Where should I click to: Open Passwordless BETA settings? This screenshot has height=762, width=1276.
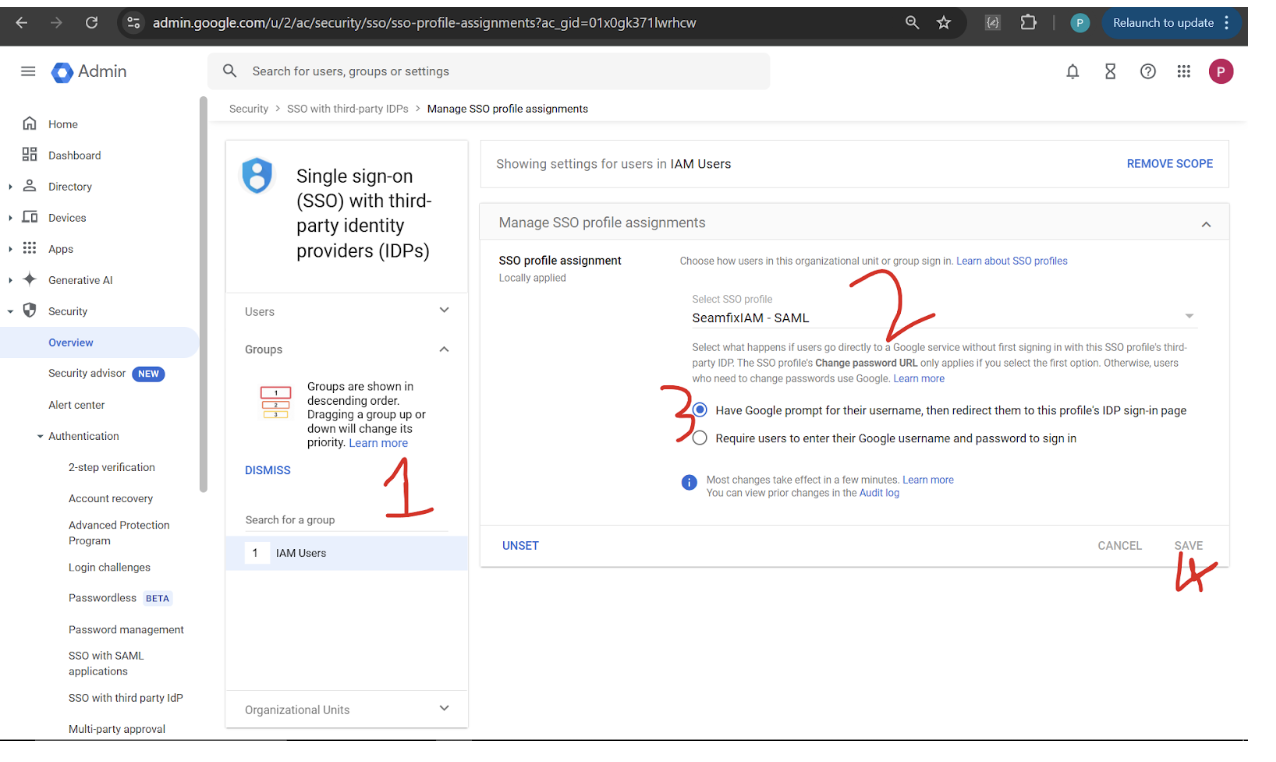coord(120,598)
